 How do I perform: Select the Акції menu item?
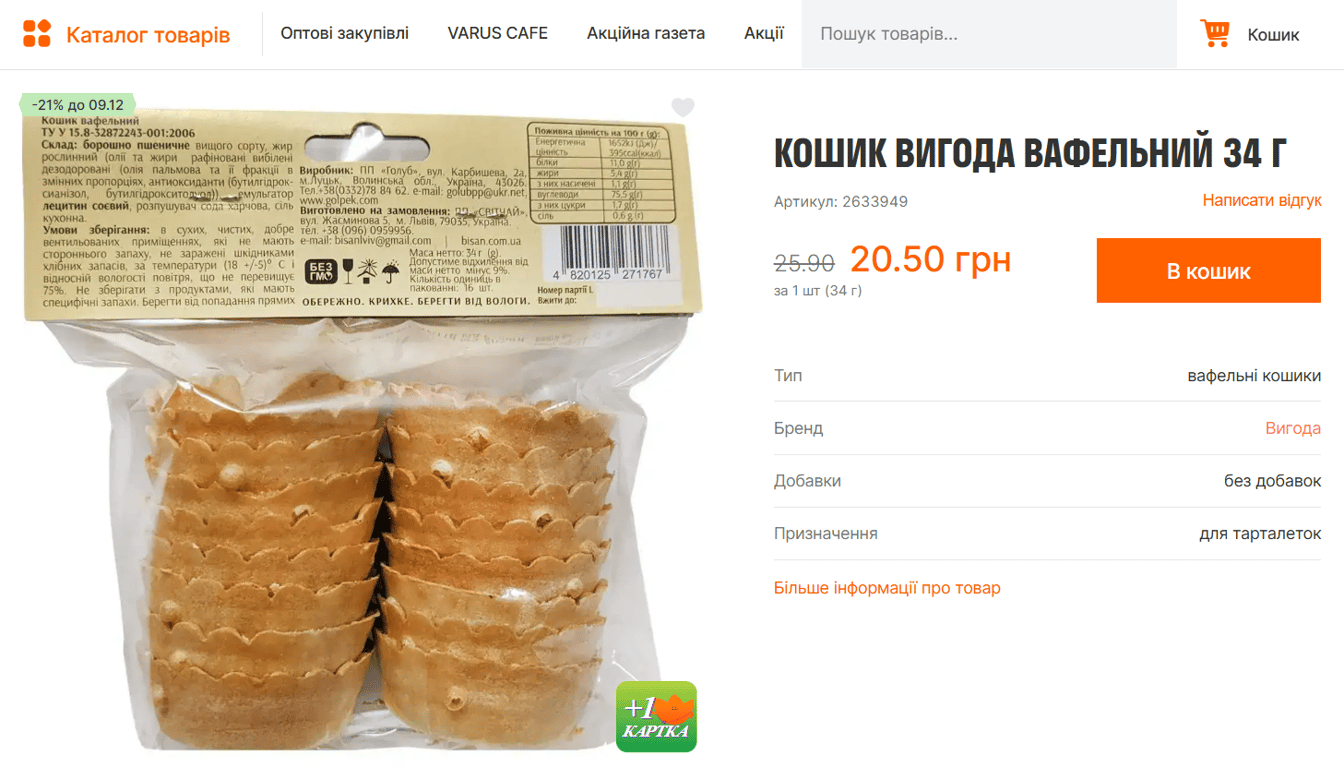[x=764, y=33]
